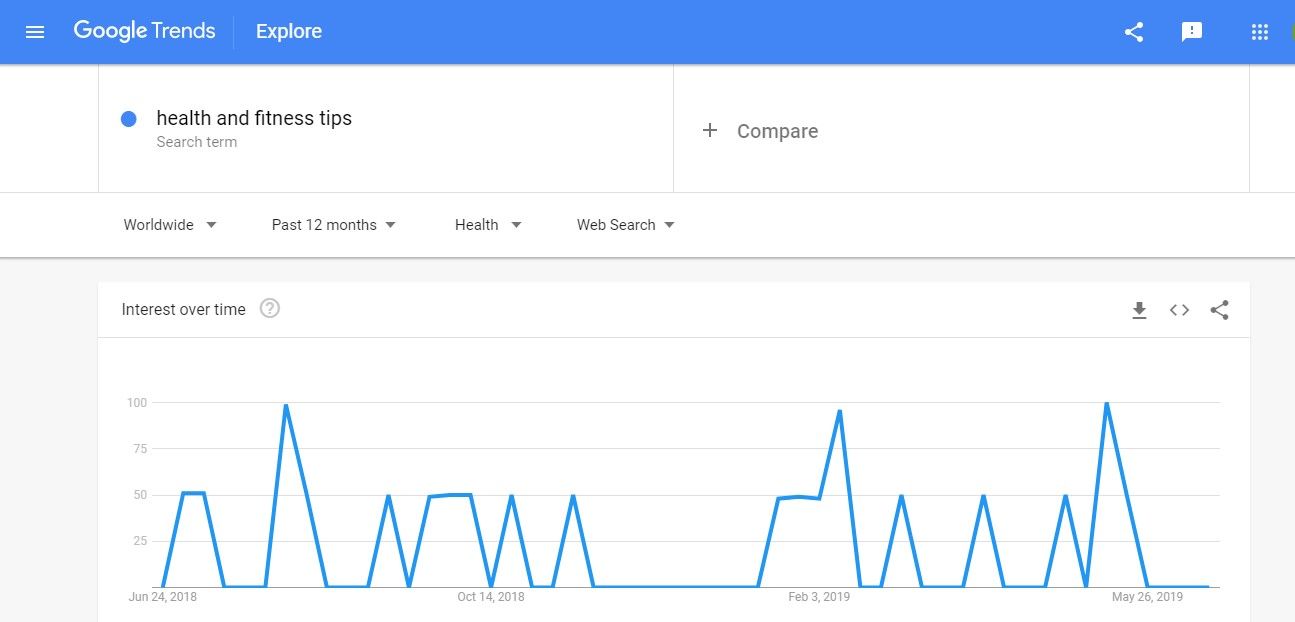
Task: Open the Interest over time help icon
Action: coord(270,308)
